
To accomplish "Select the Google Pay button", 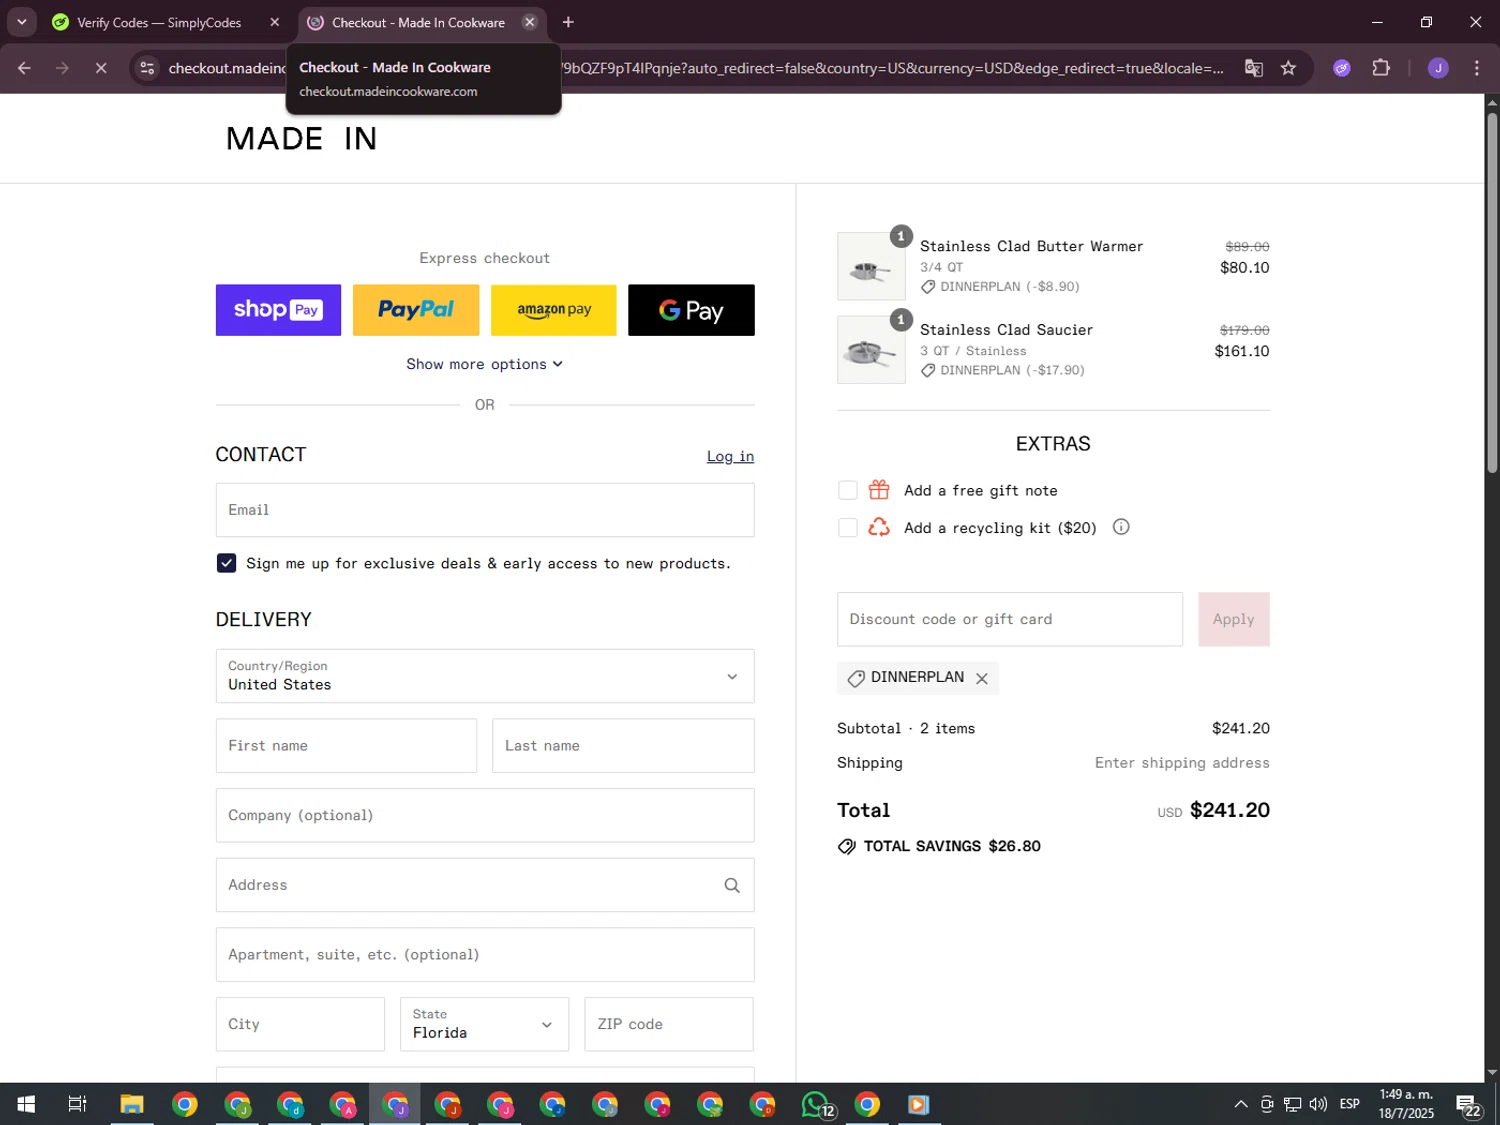I will coord(691,310).
